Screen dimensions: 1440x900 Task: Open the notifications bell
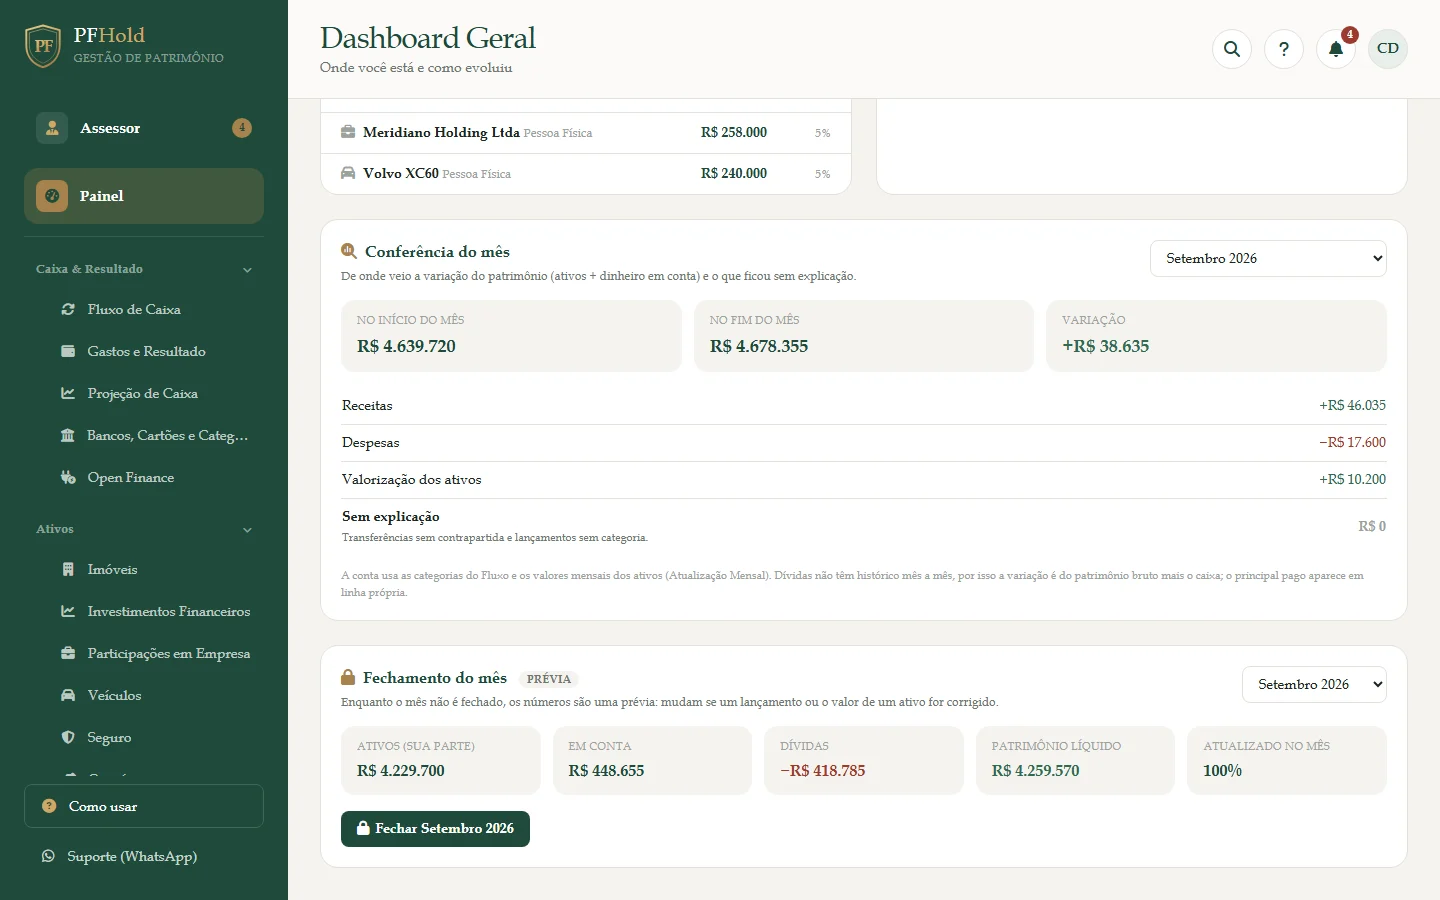(1336, 49)
